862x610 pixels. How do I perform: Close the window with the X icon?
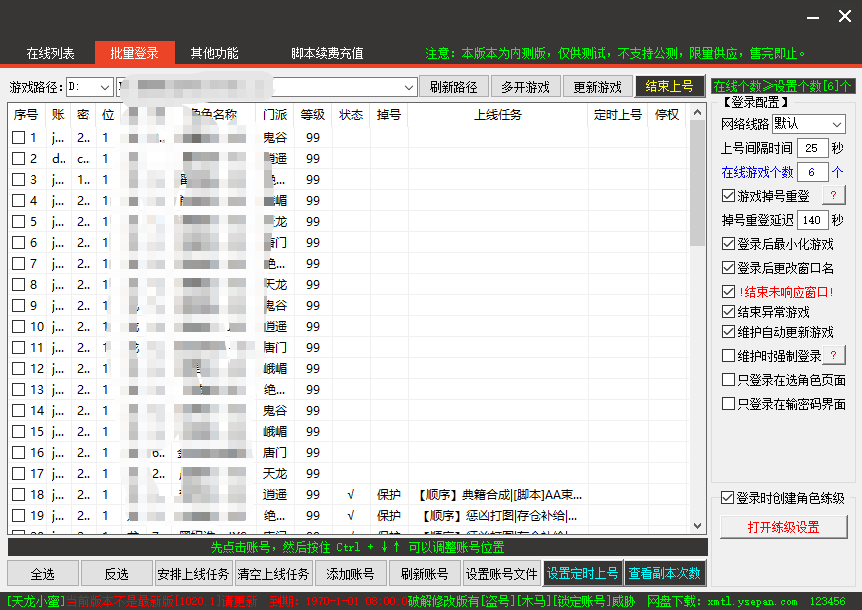[x=843, y=17]
